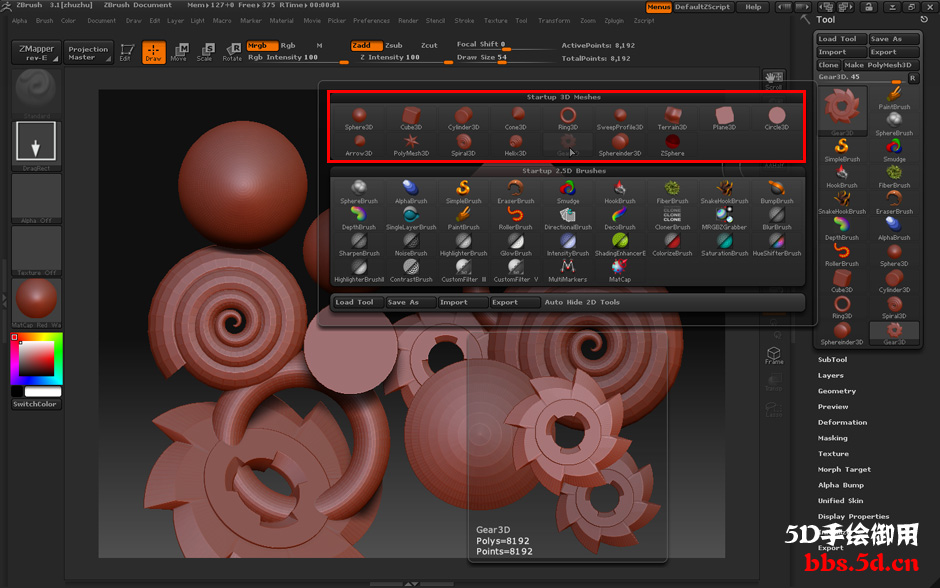Select Spiral3D in the Startup 3D Meshes popup

click(x=463, y=144)
